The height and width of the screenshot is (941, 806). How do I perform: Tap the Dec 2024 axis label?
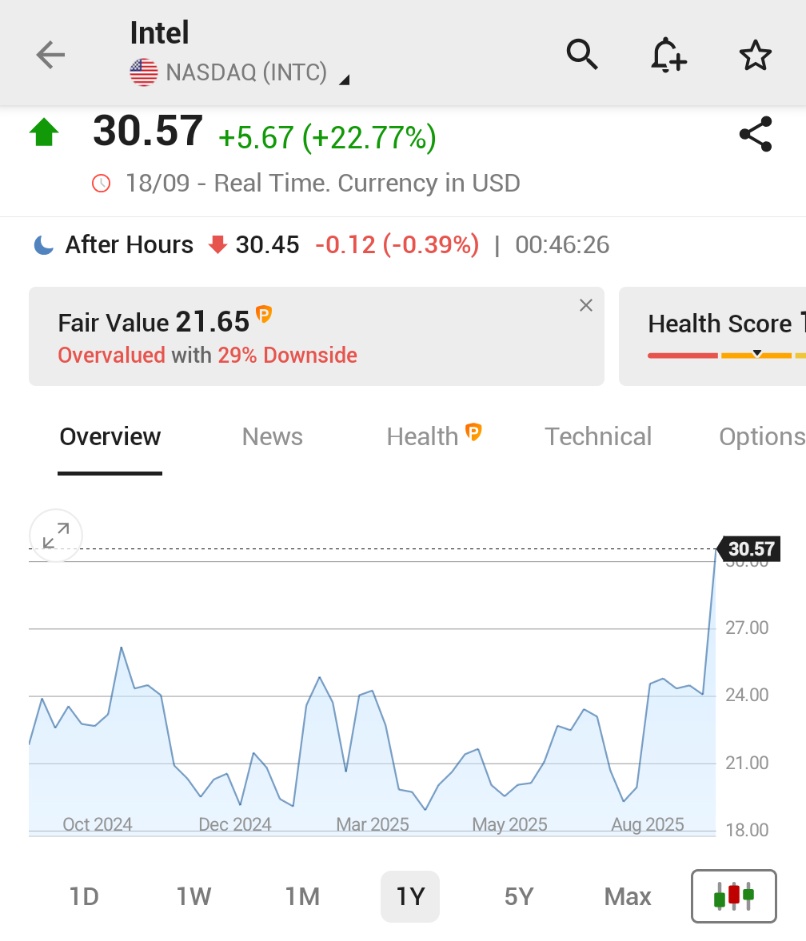pyautogui.click(x=235, y=825)
